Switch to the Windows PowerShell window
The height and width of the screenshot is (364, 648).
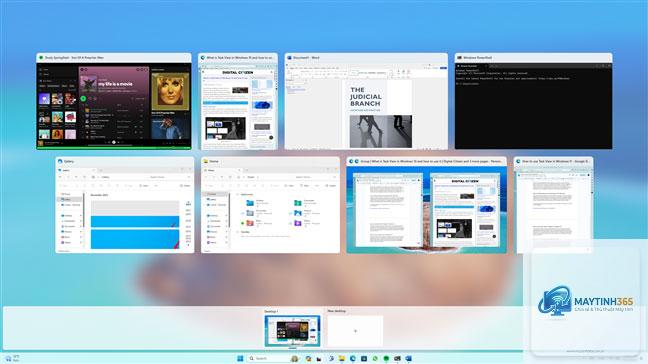pos(534,101)
